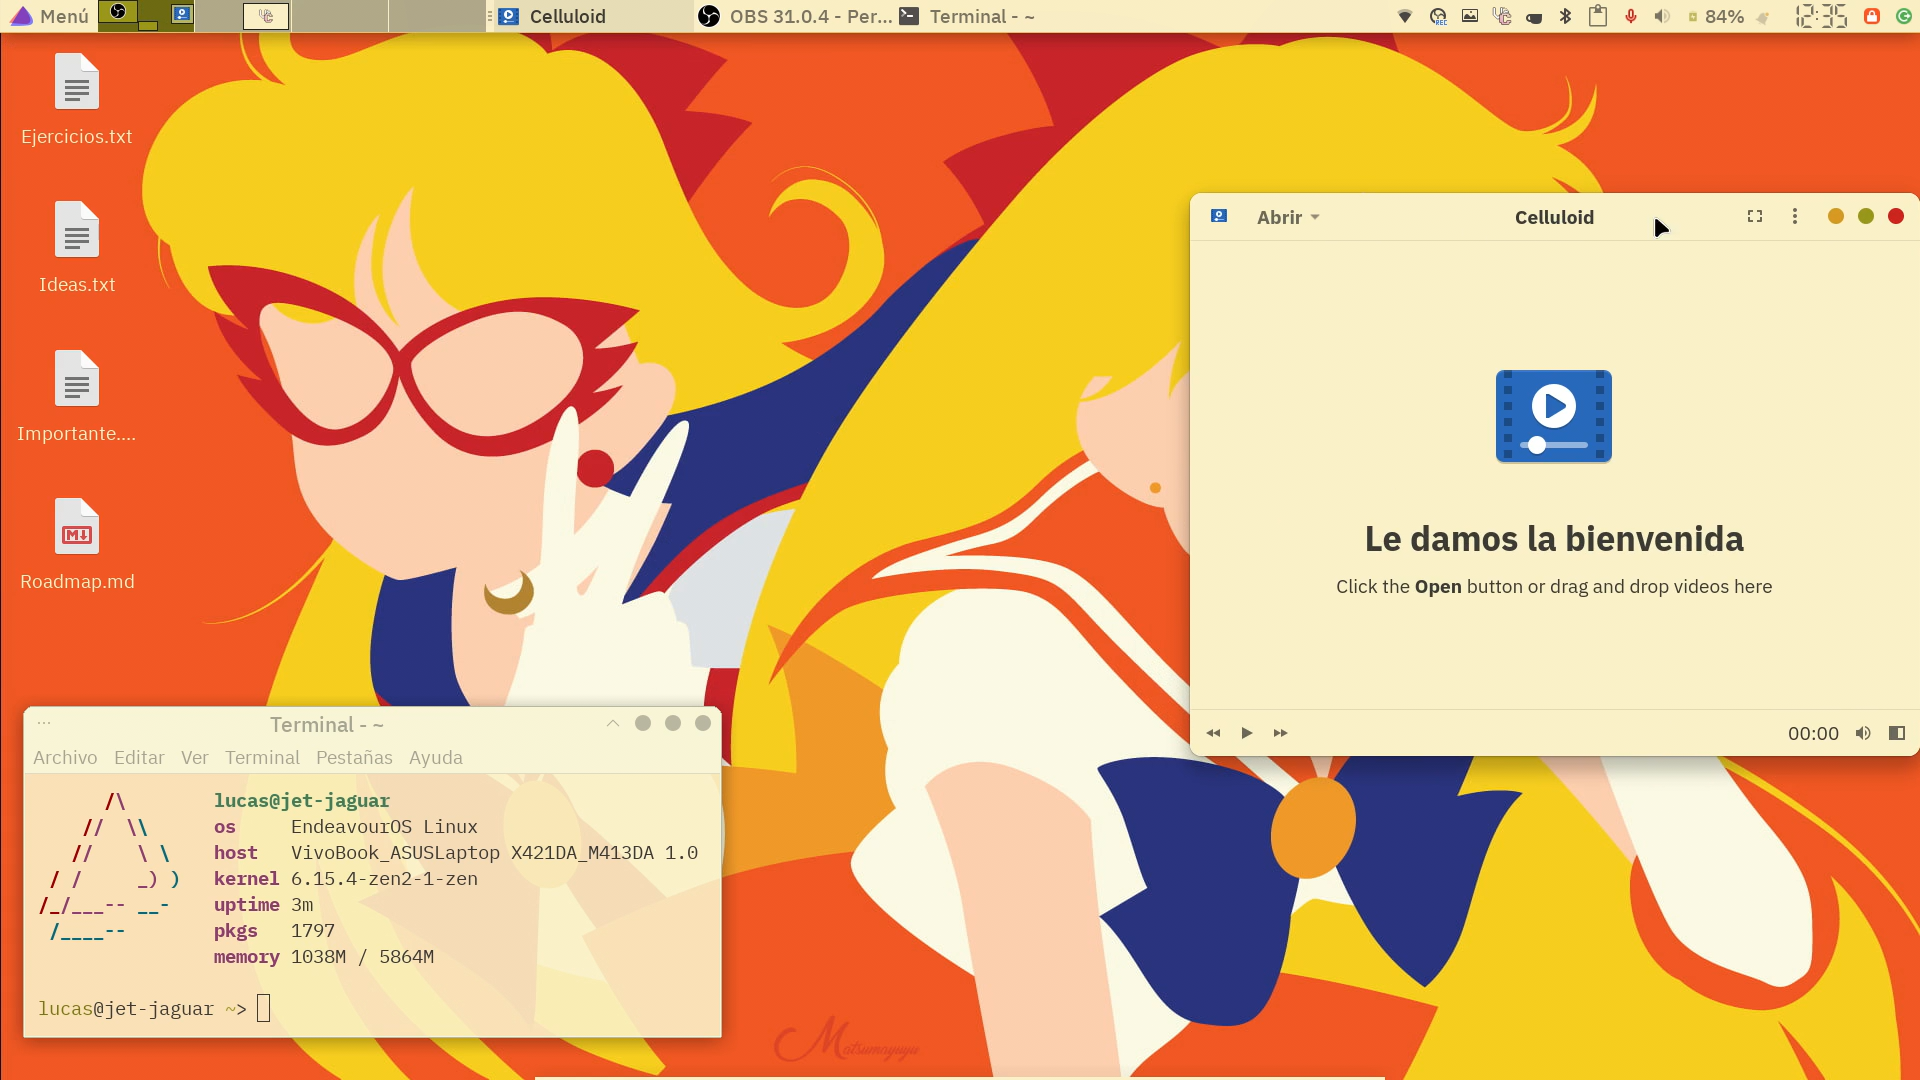Open the Bluetooth tray icon

click(1566, 16)
